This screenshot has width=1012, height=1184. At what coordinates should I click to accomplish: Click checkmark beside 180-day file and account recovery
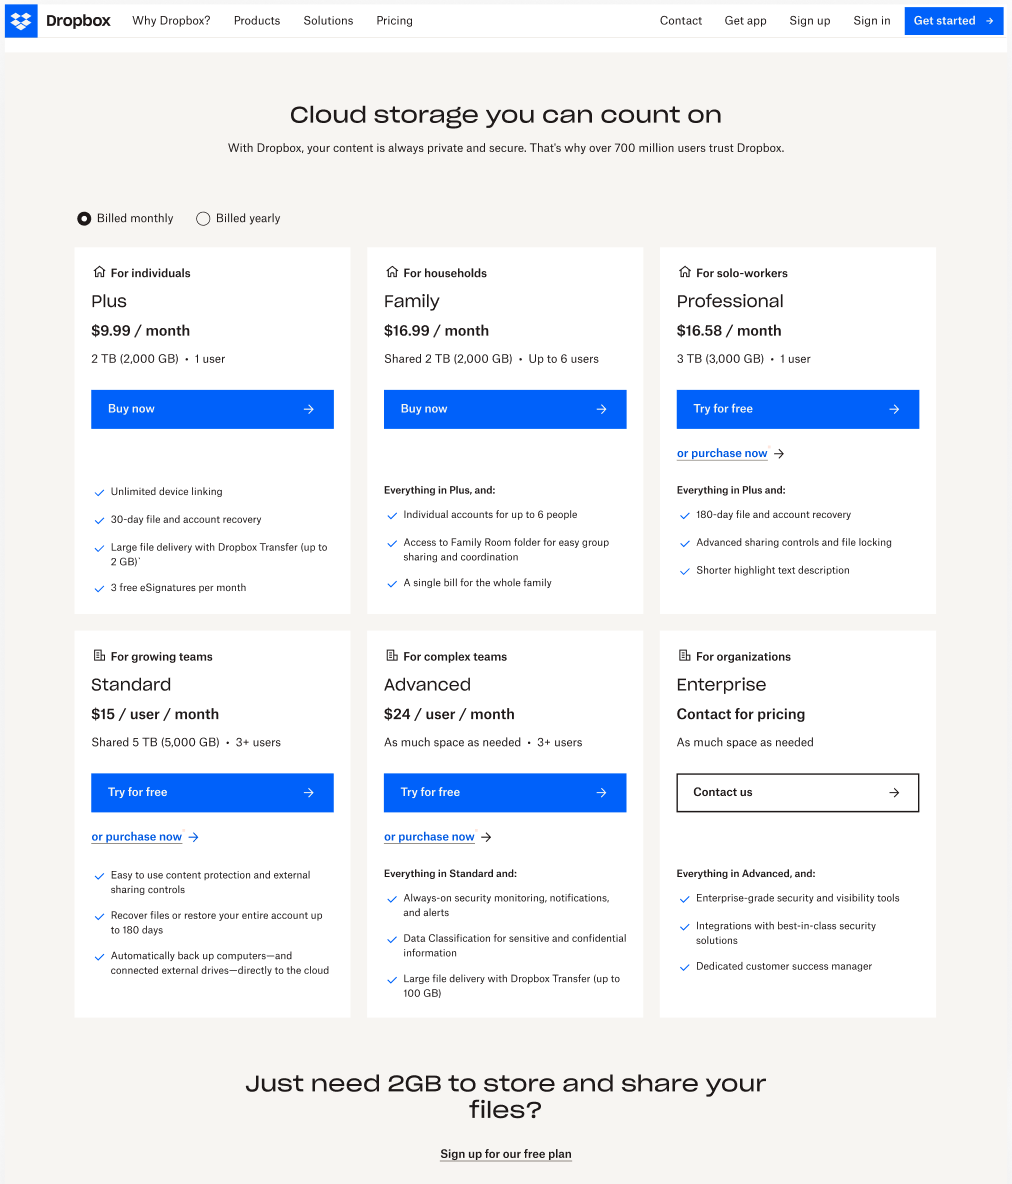685,516
